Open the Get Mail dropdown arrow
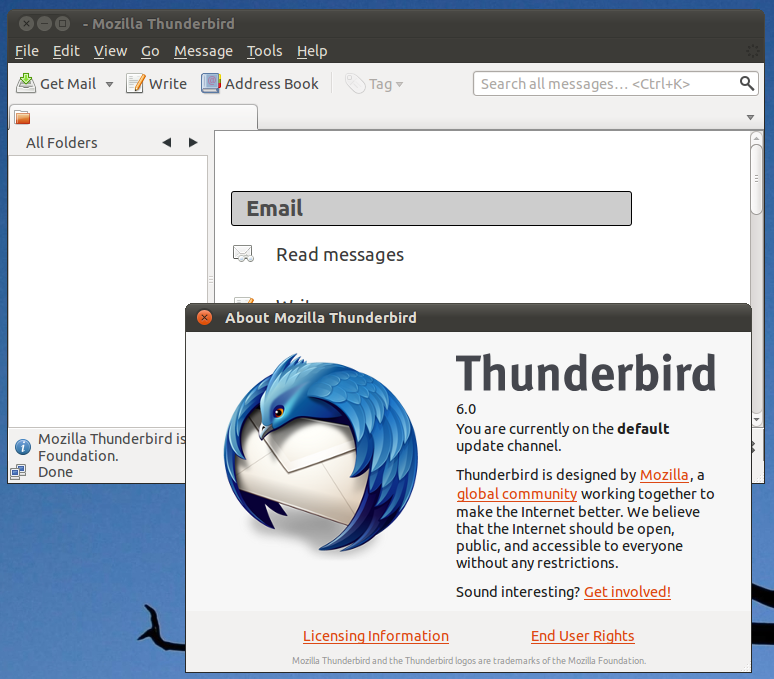Image resolution: width=774 pixels, height=679 pixels. [109, 84]
